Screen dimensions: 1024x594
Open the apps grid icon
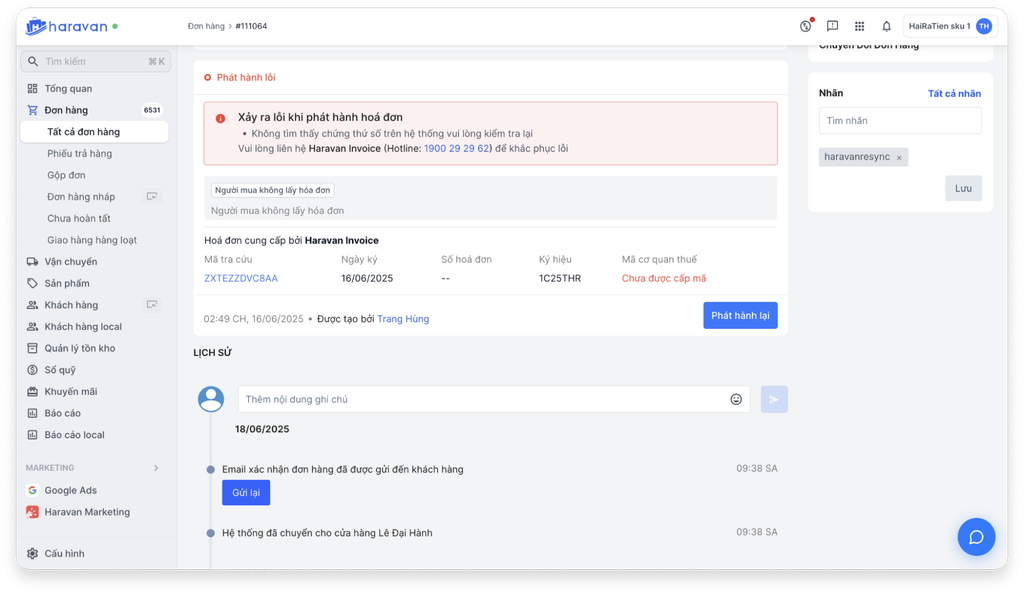pyautogui.click(x=859, y=26)
